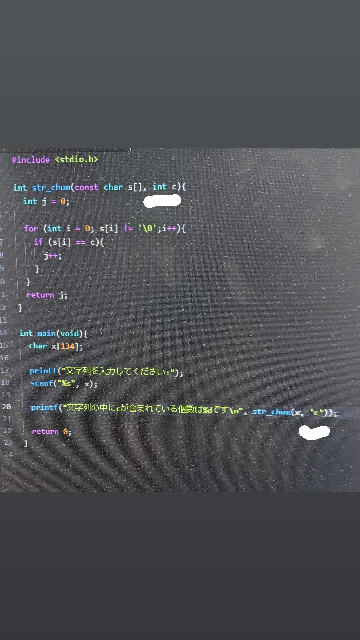Click the 'if (s[i] == c){' line
The height and width of the screenshot is (640, 360).
(x=69, y=242)
